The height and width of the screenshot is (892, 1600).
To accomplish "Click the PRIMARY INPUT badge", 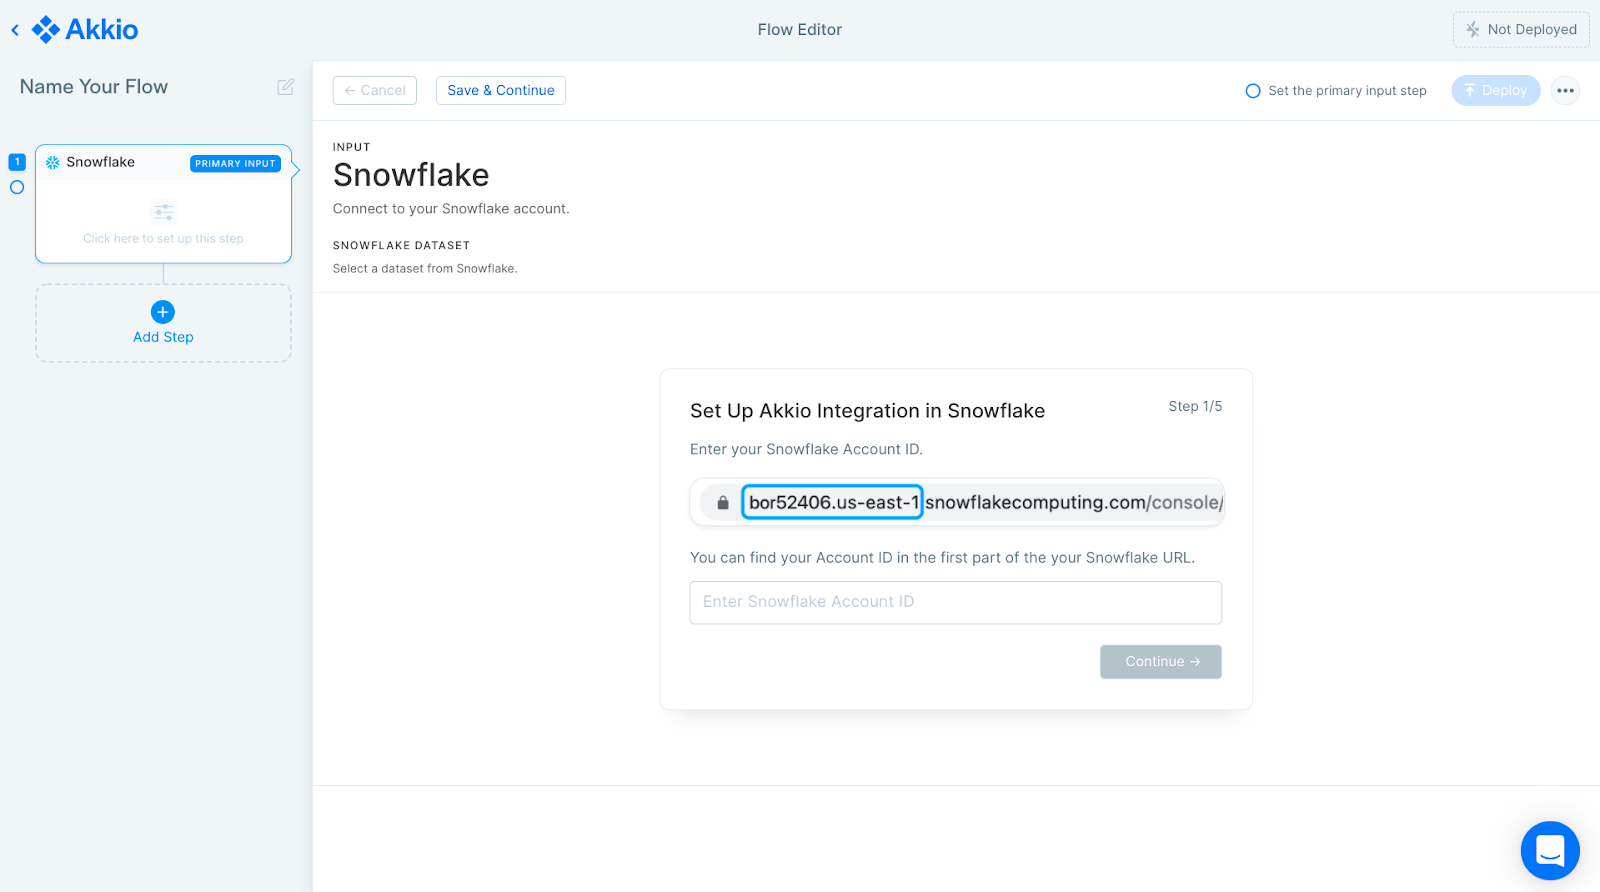I will (x=235, y=164).
